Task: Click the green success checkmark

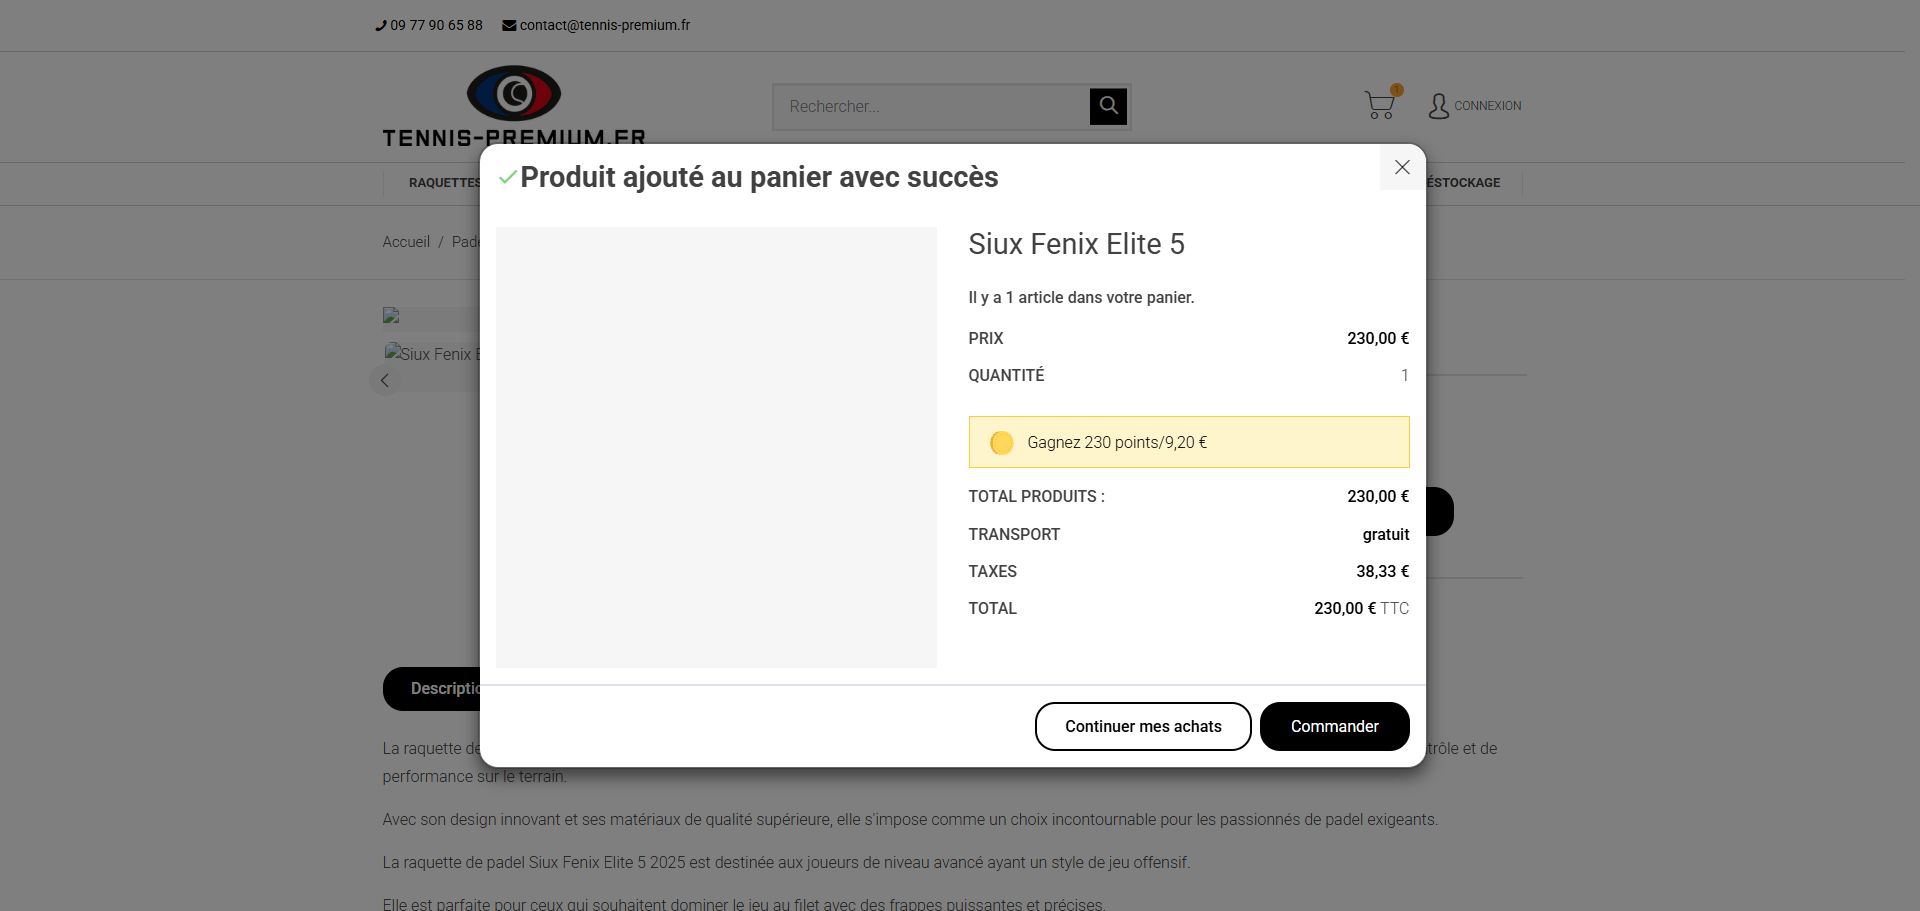Action: point(507,178)
